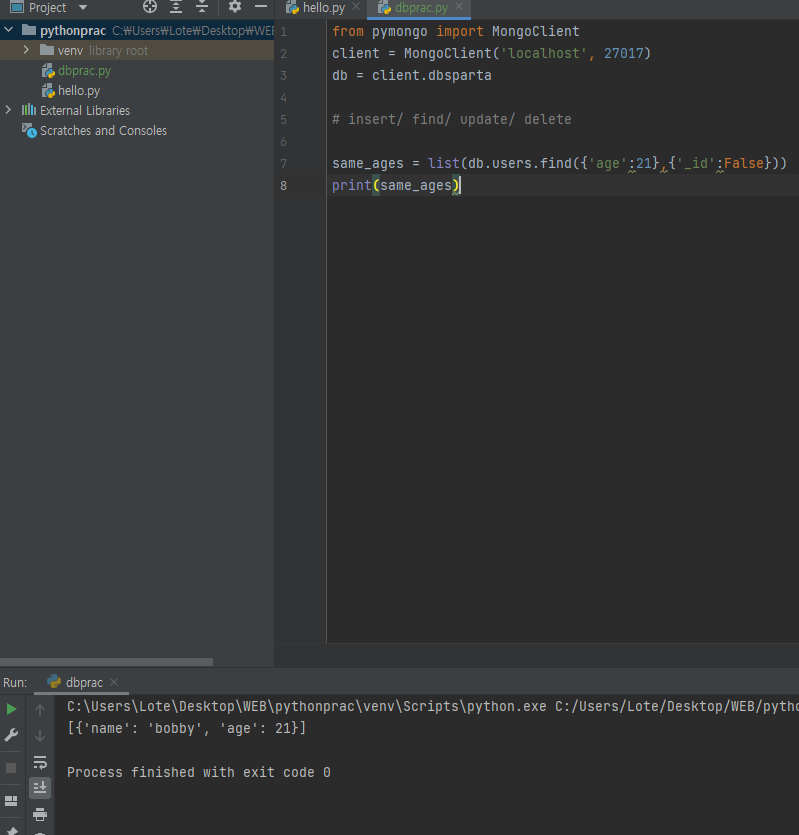Open the Project view dropdown
Image resolution: width=799 pixels, height=835 pixels.
click(83, 7)
